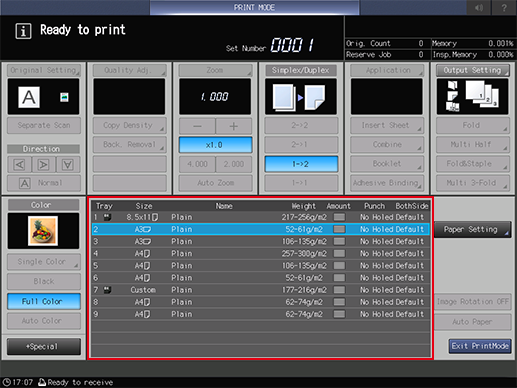The height and width of the screenshot is (388, 517).
Task: Click the Normal orientation button
Action: pyautogui.click(x=44, y=183)
